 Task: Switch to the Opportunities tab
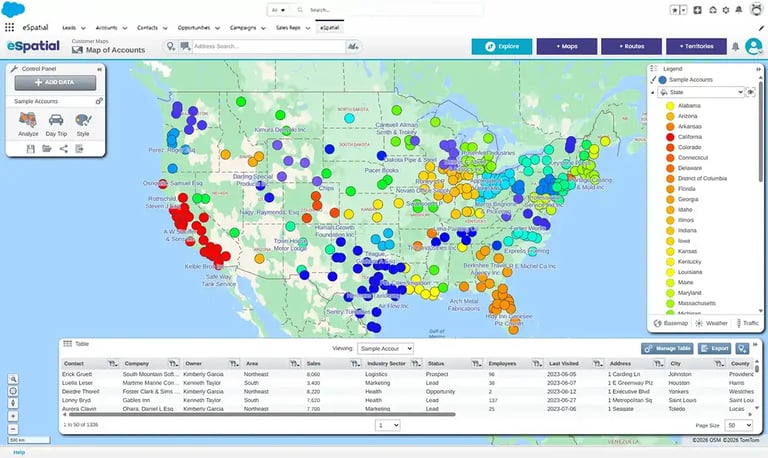(x=193, y=27)
